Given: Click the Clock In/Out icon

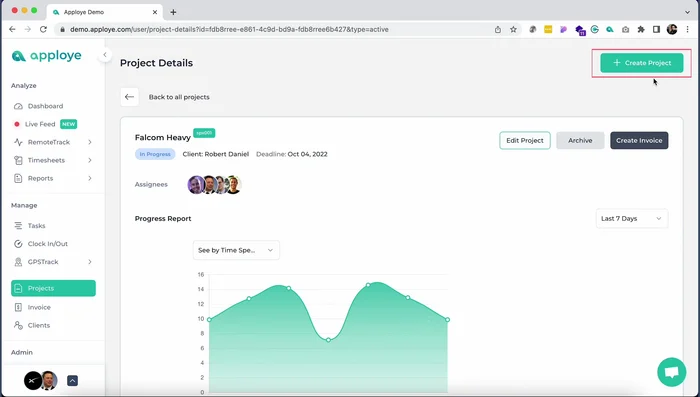Looking at the screenshot, I should pyautogui.click(x=18, y=244).
